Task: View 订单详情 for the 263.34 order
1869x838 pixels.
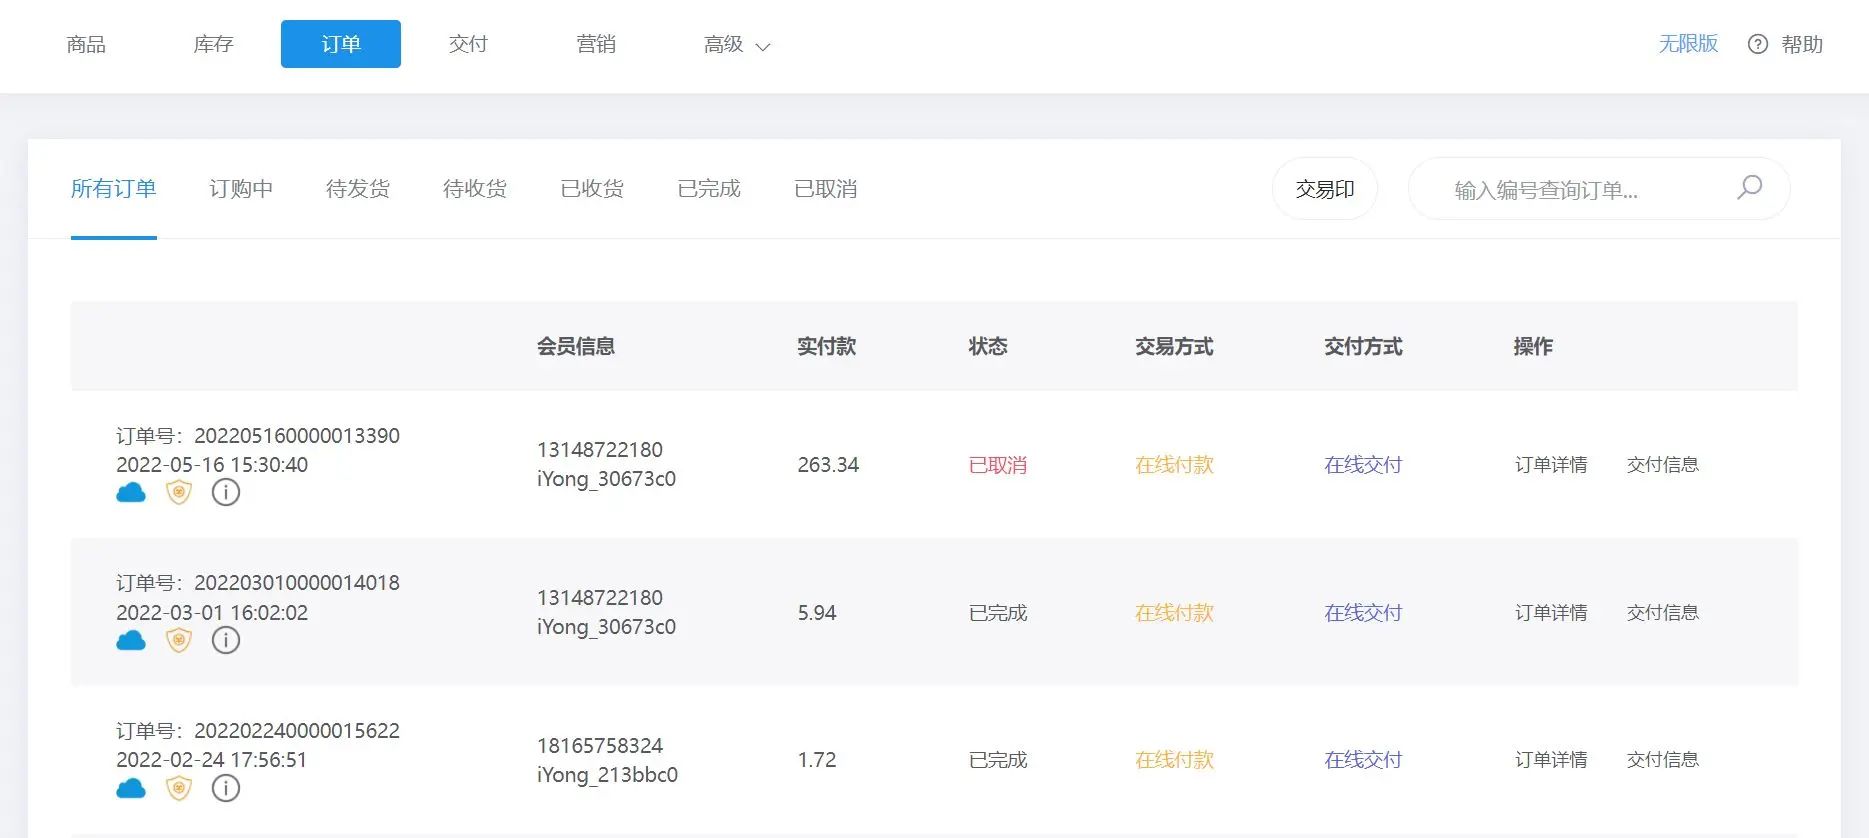Action: click(1551, 465)
